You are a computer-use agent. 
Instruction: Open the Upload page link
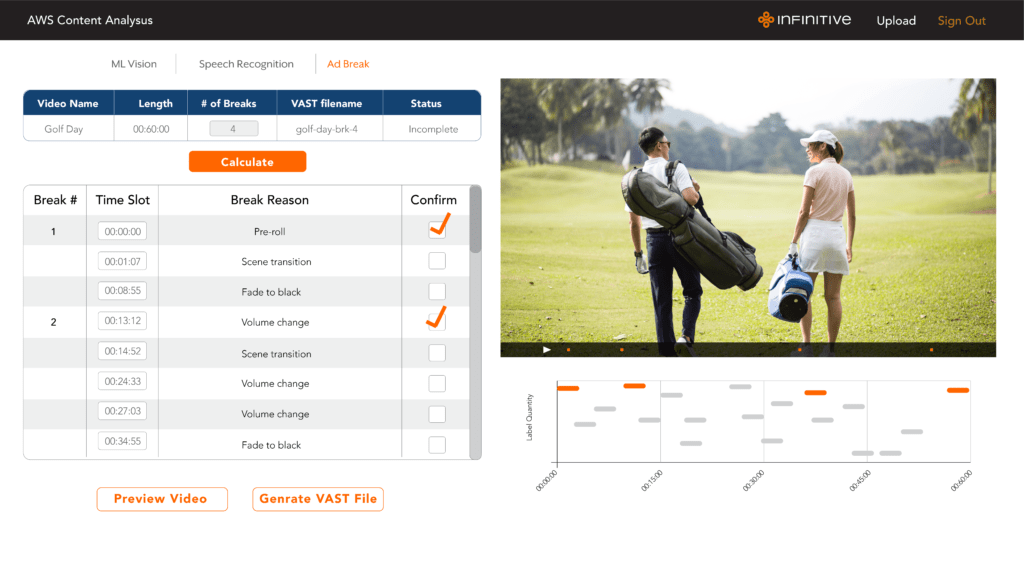pyautogui.click(x=896, y=21)
